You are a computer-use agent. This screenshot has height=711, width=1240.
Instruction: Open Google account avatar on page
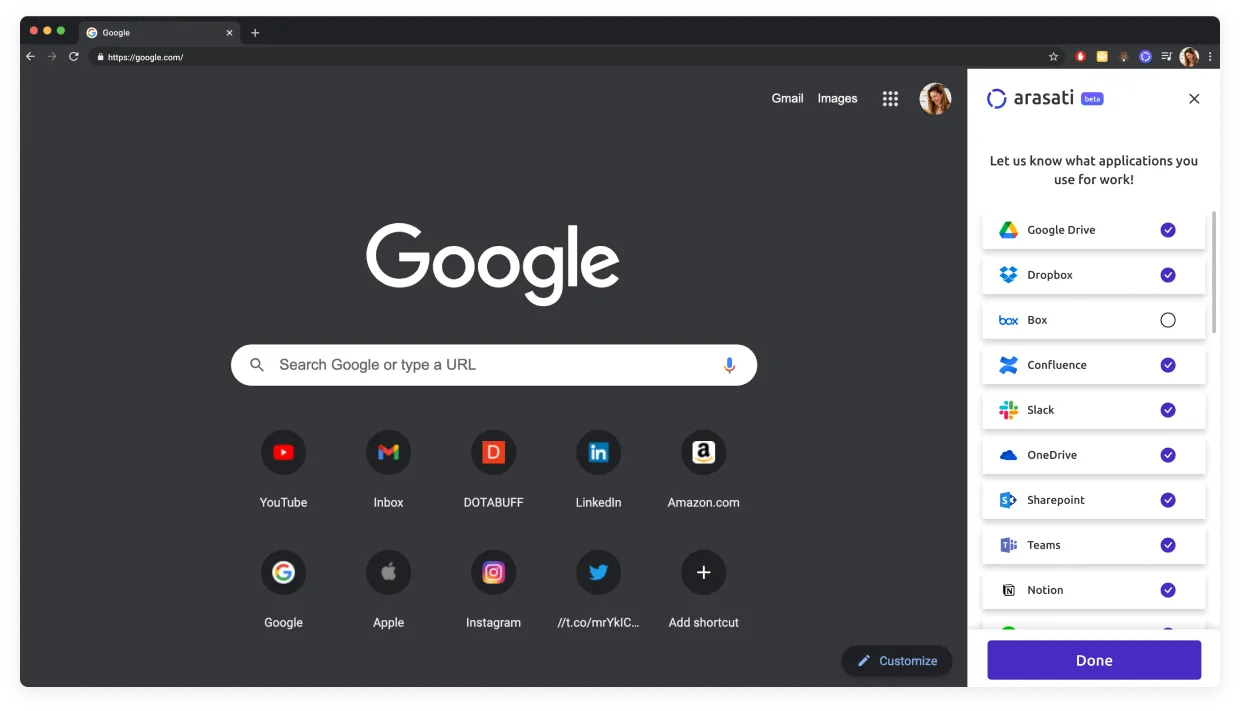[935, 98]
